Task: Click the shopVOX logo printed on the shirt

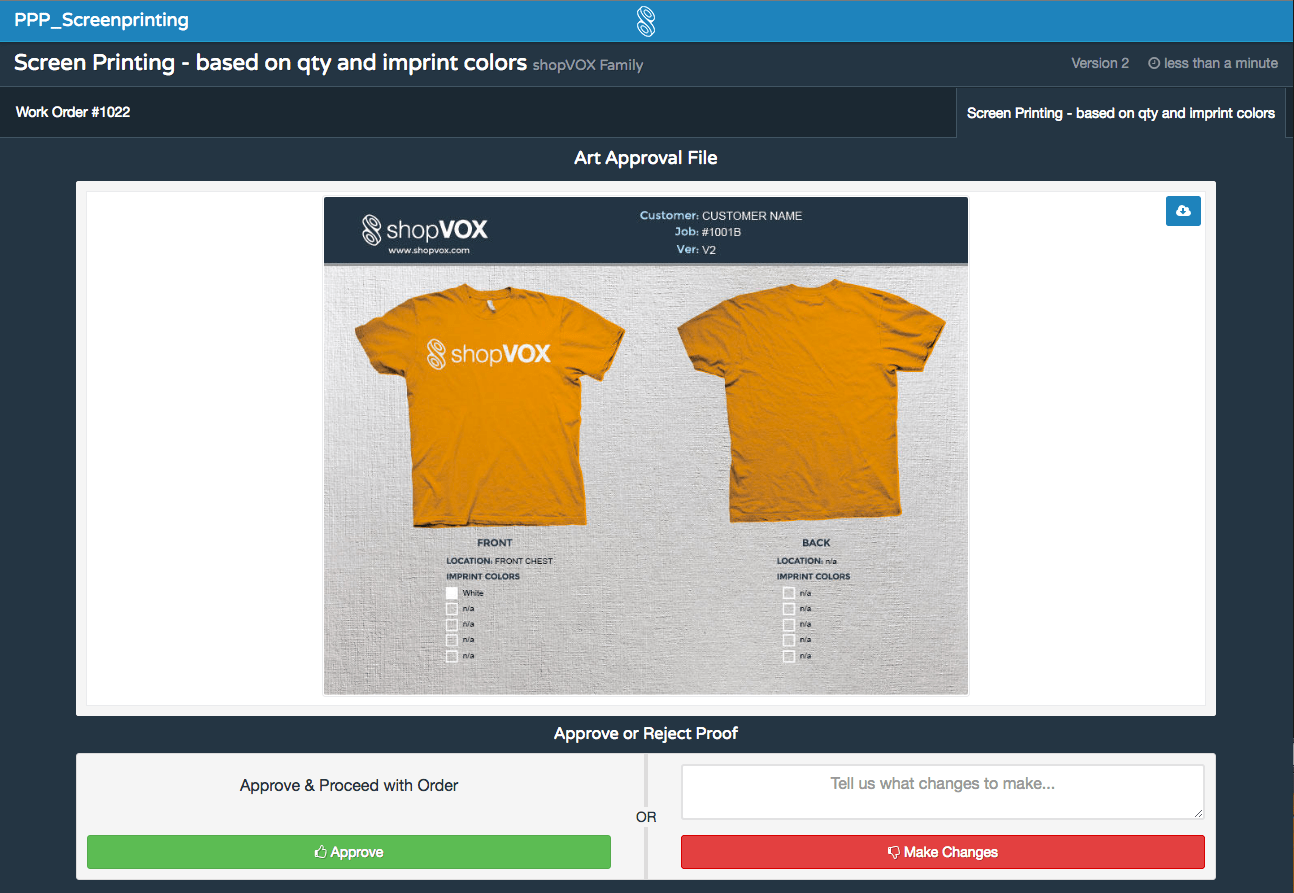Action: (490, 353)
